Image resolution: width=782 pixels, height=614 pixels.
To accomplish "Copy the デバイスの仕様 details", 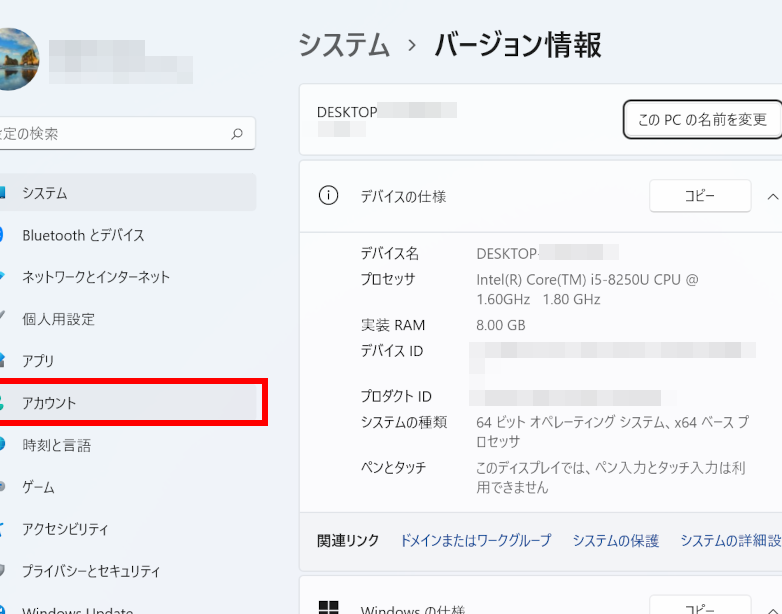I will pos(700,196).
